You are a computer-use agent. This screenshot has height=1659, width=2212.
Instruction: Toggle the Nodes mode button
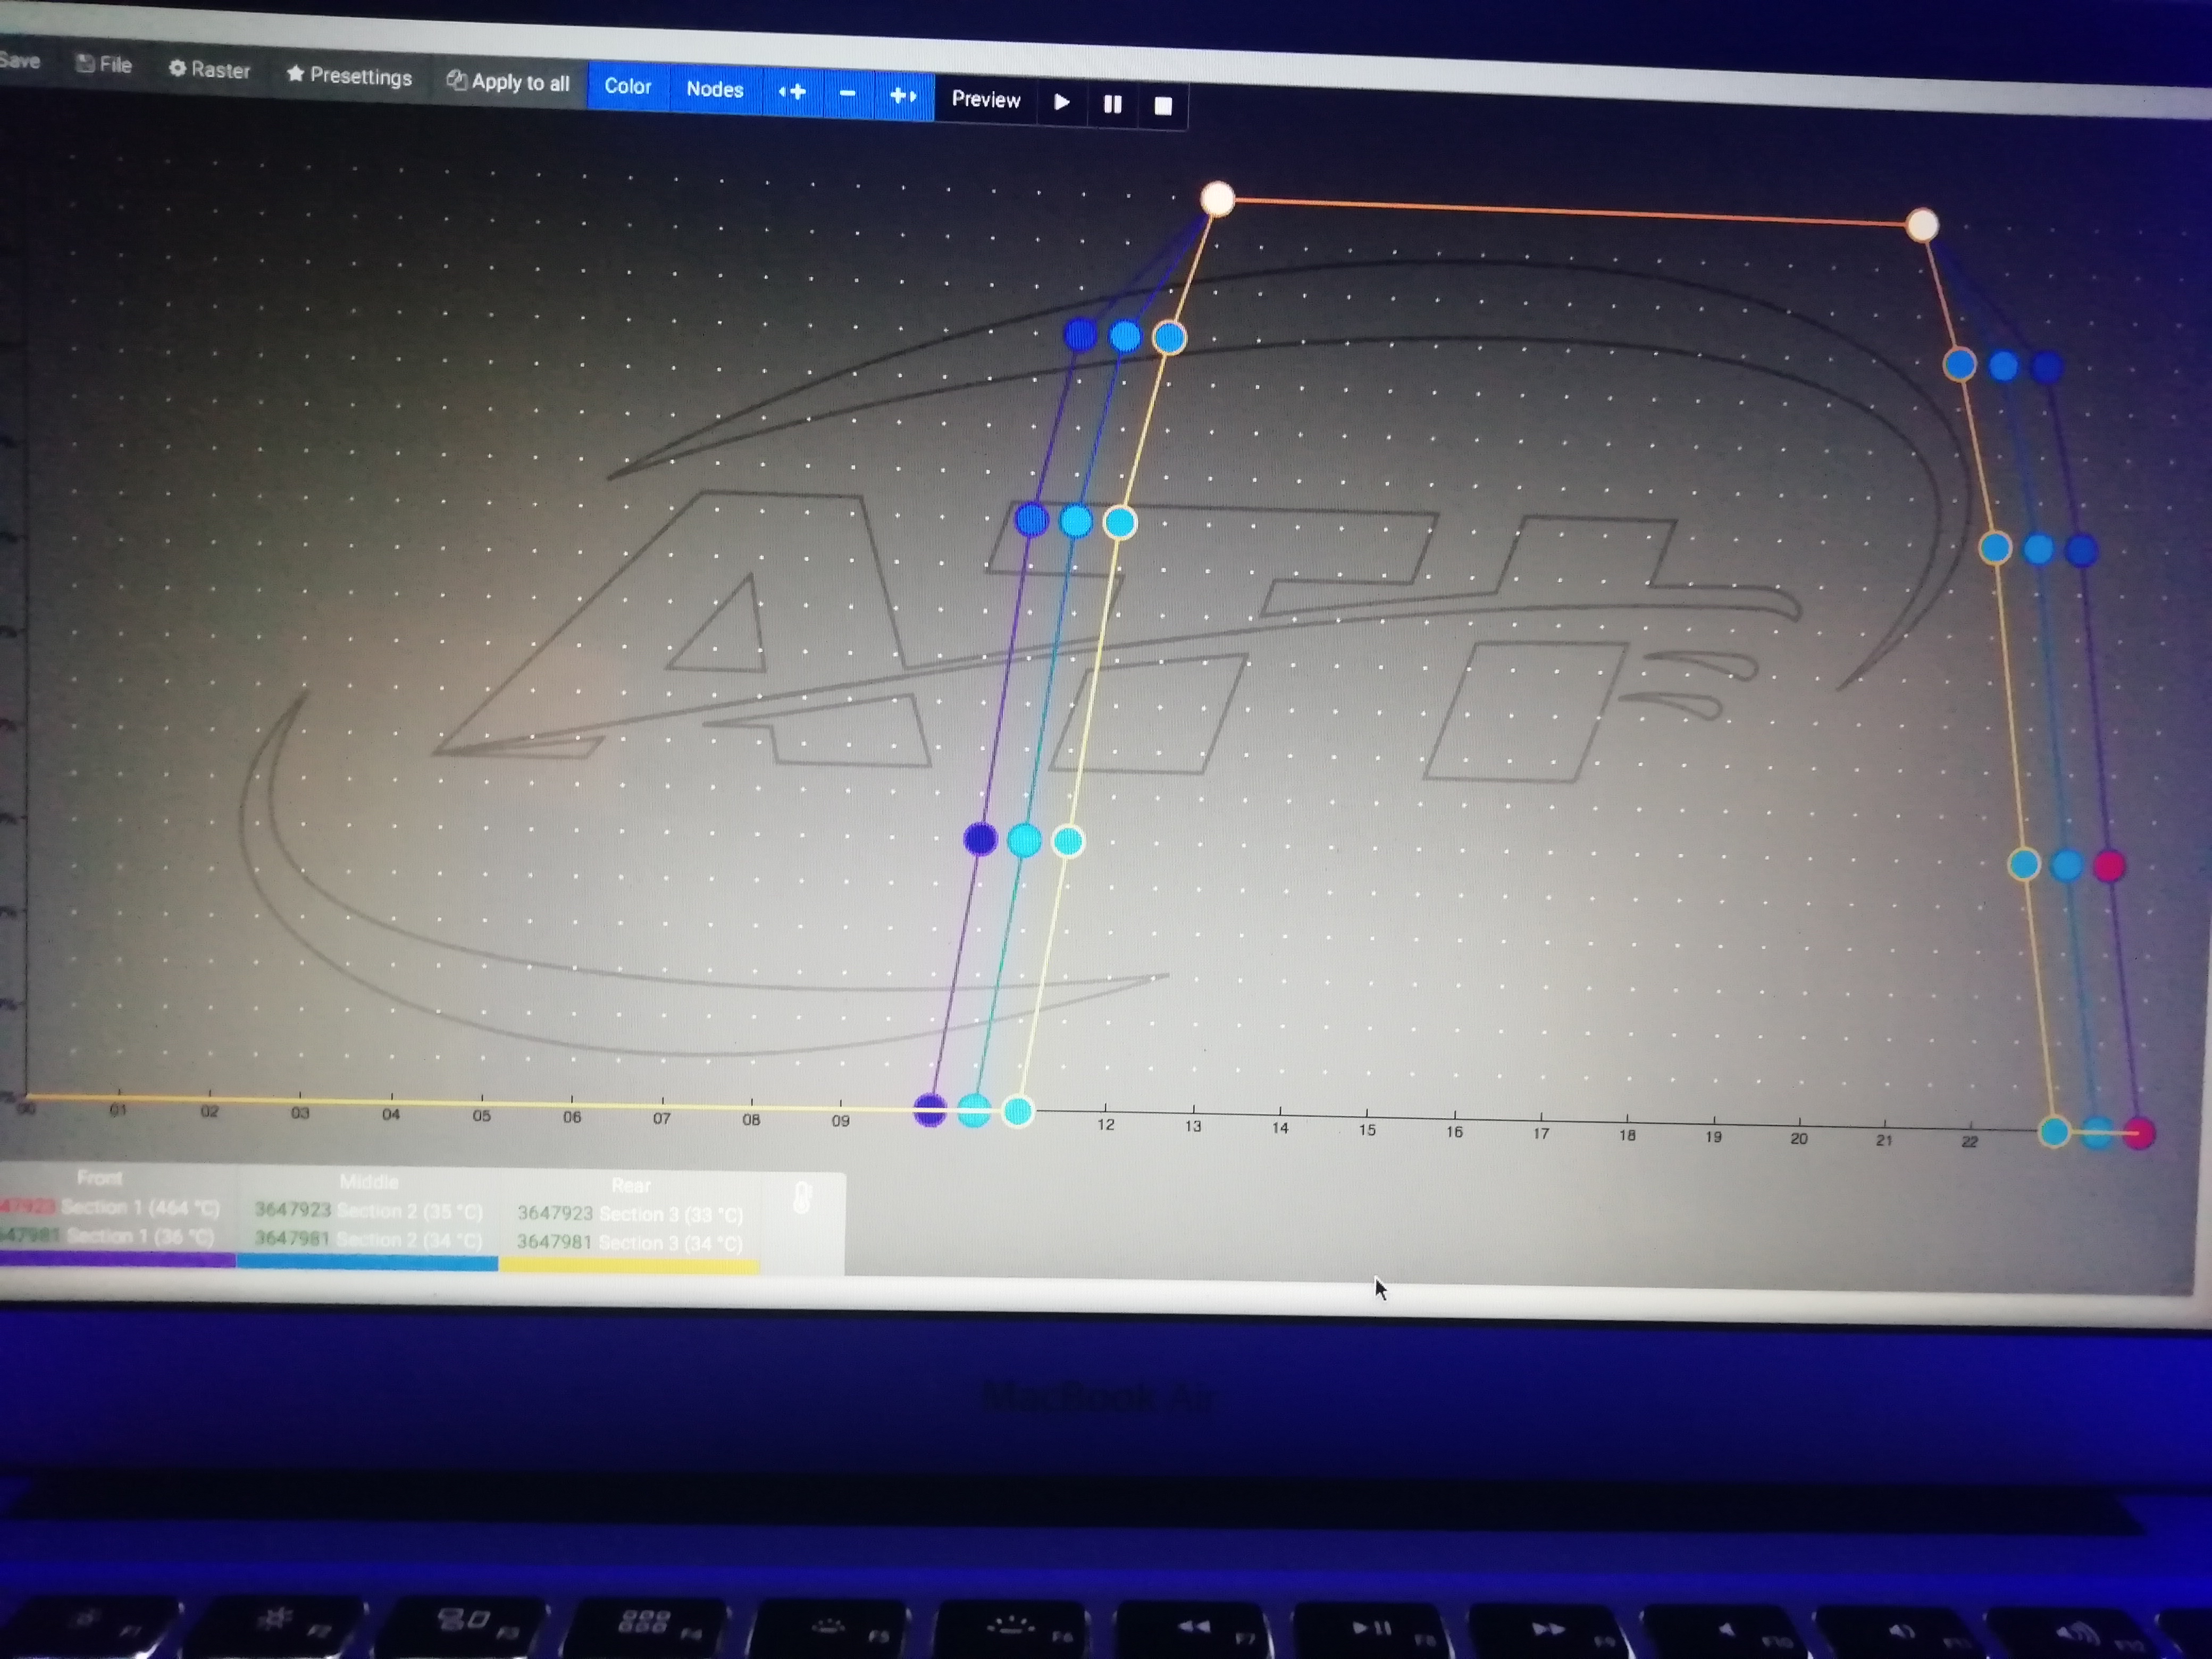click(715, 90)
